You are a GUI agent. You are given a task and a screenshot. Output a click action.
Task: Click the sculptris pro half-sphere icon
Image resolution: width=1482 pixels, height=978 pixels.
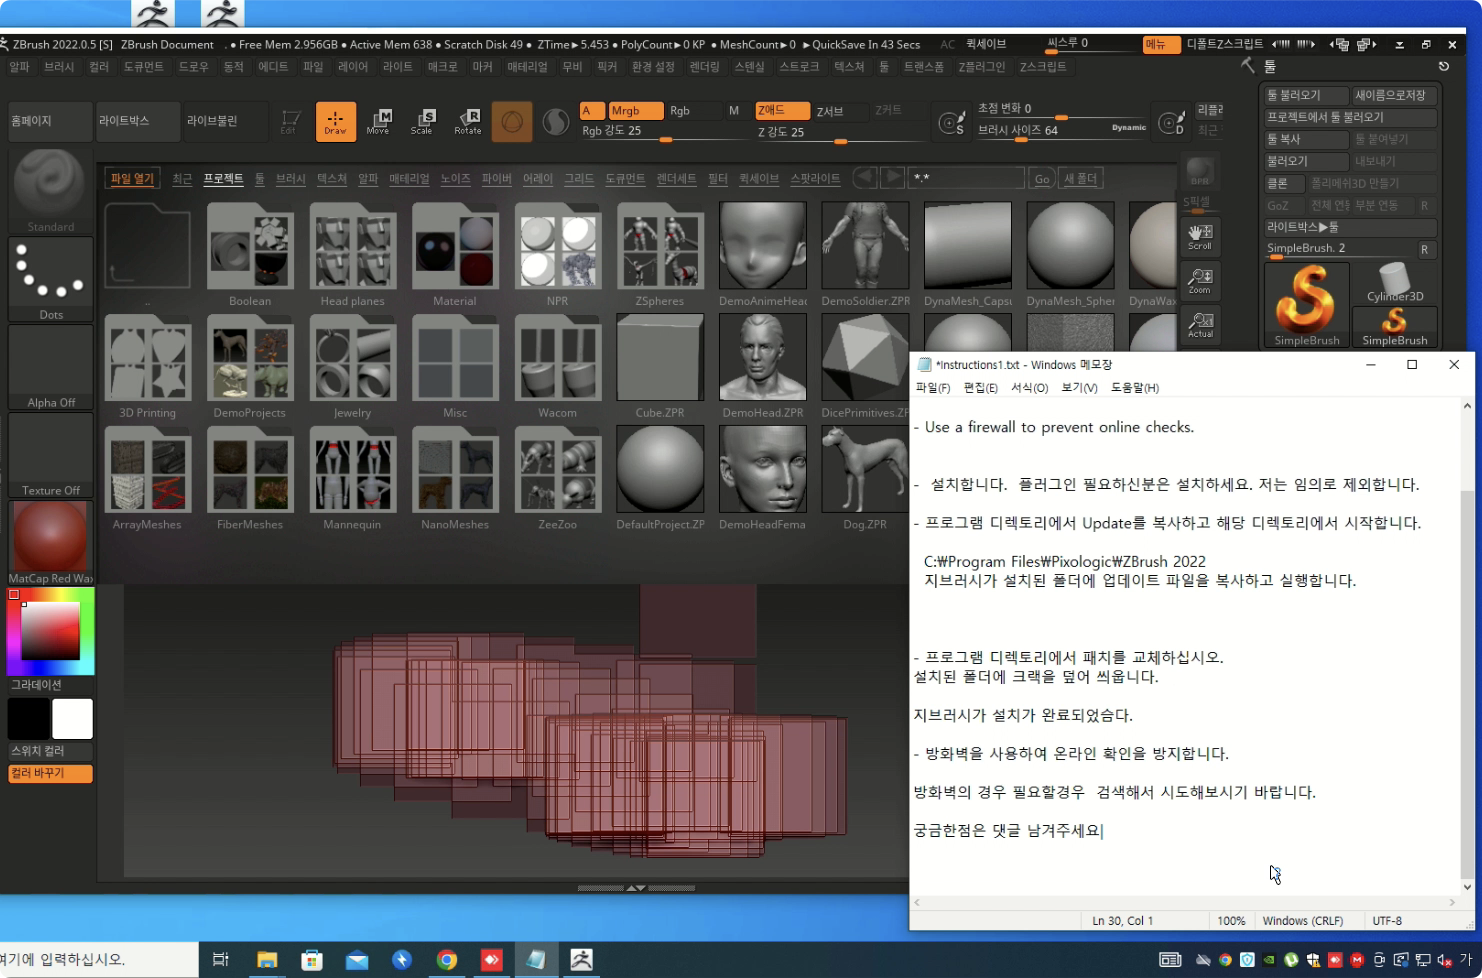pyautogui.click(x=555, y=121)
